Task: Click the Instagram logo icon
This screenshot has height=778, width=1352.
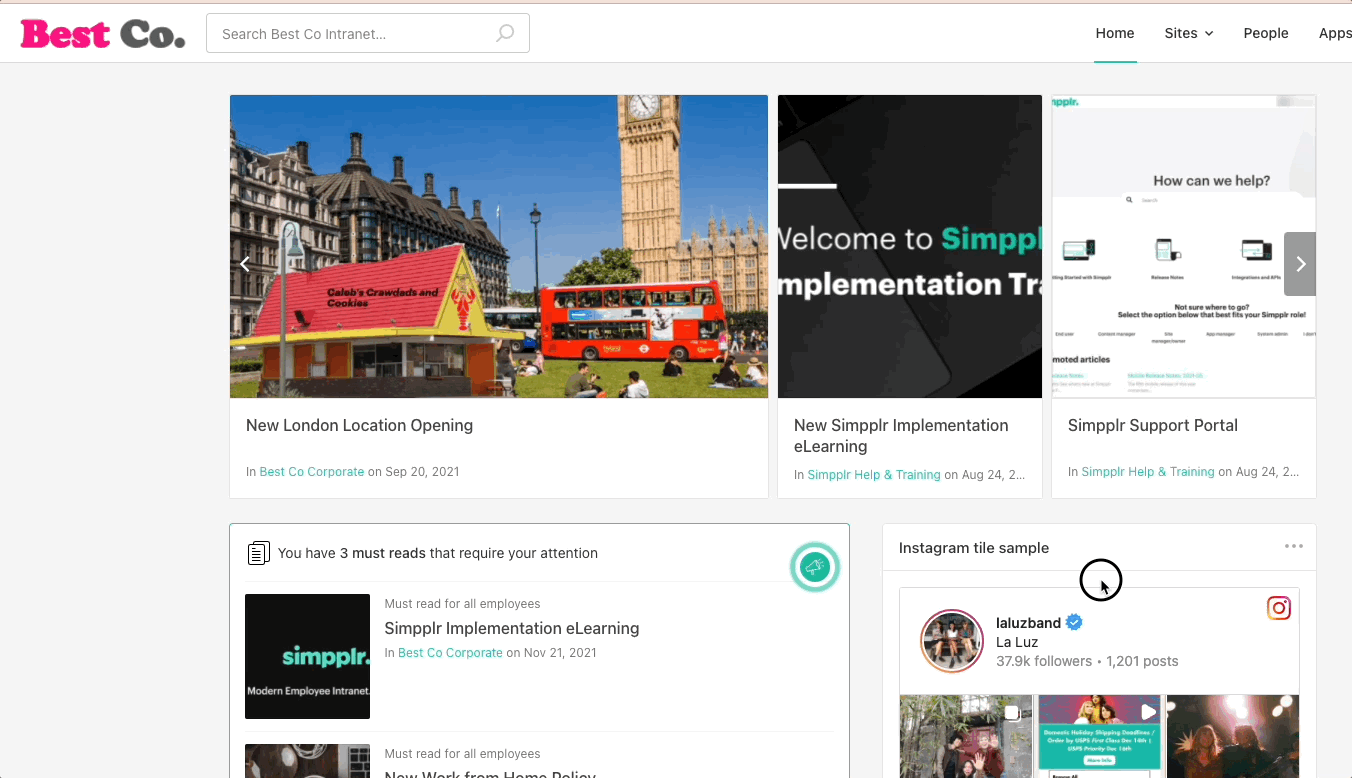Action: coord(1278,608)
